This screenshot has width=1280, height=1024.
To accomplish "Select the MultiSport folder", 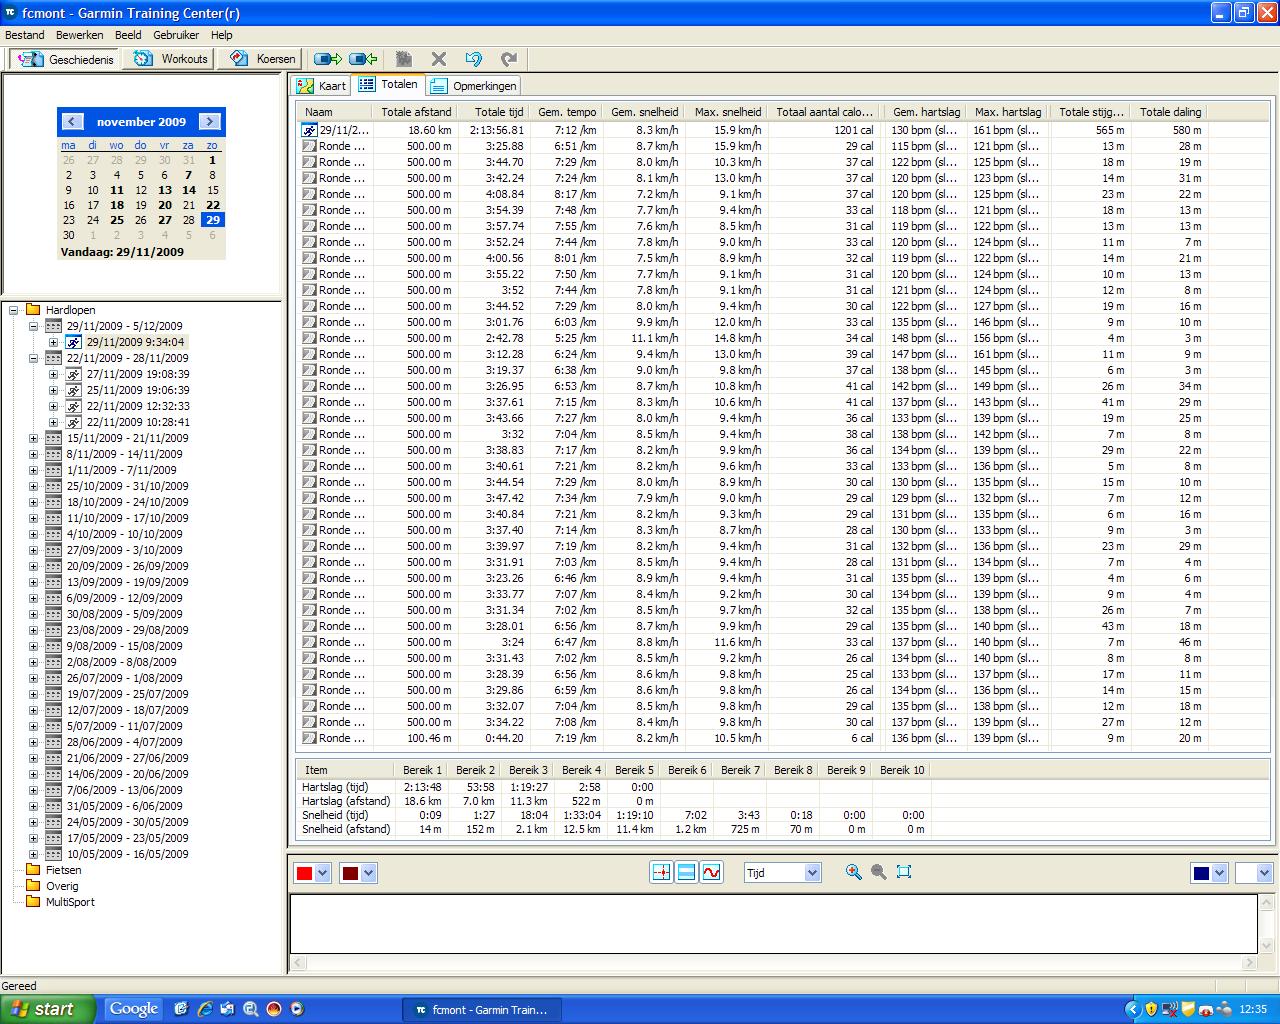I will (x=70, y=902).
